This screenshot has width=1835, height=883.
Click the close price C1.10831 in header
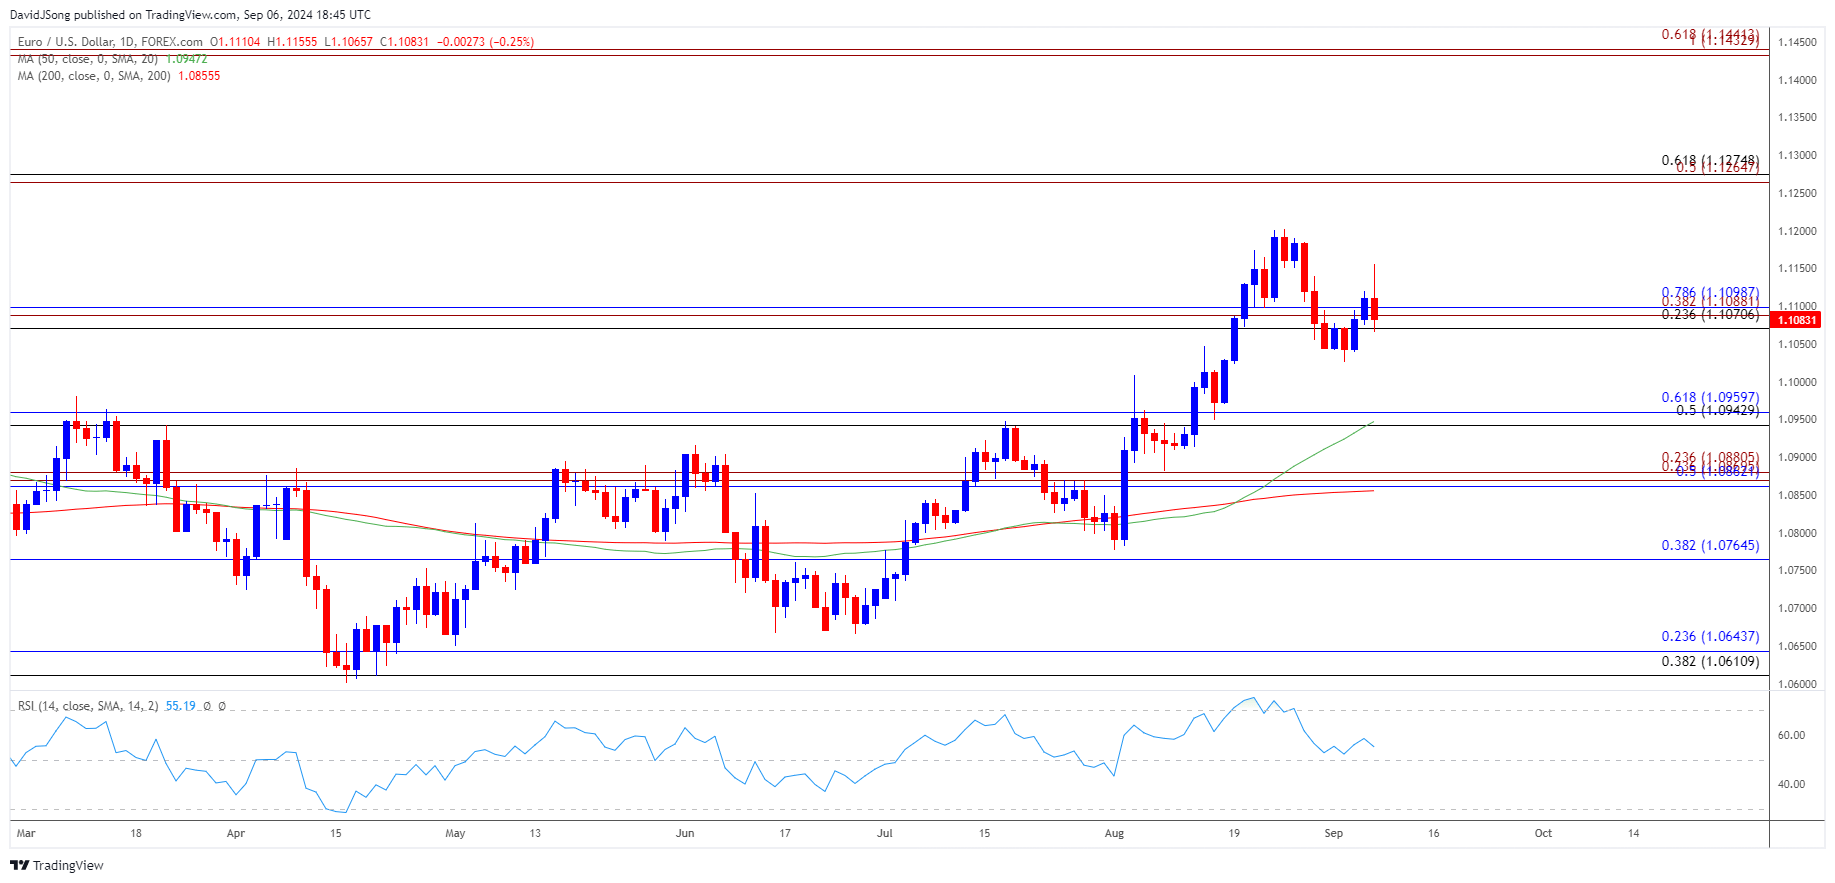point(404,42)
